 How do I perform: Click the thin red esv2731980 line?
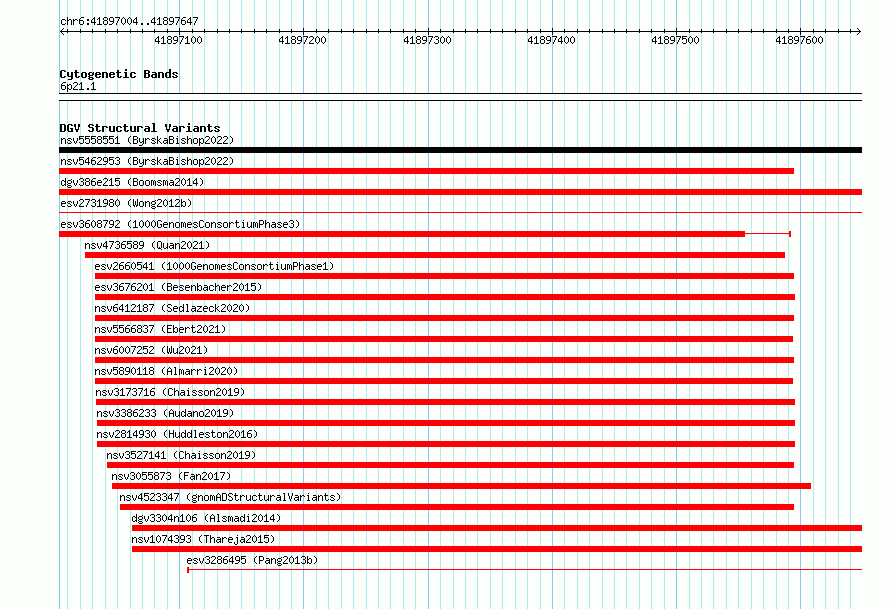click(460, 213)
